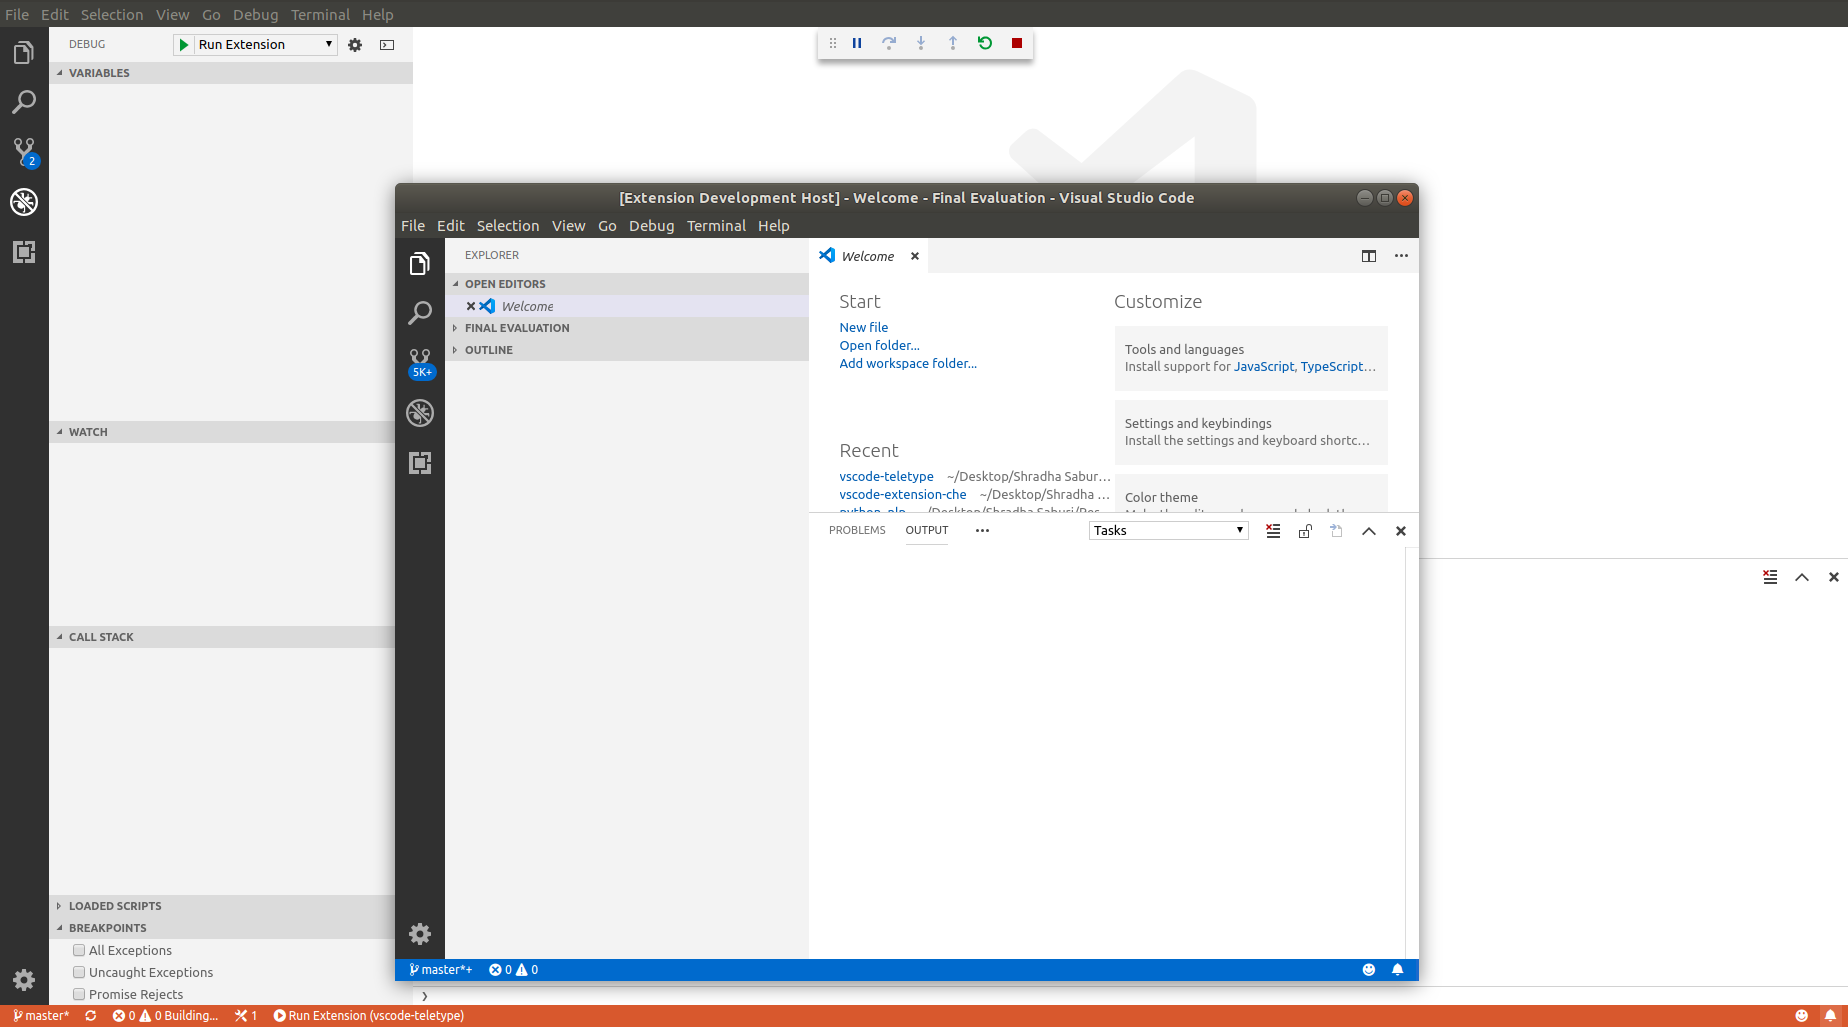Open recent vscode-extension-che project
Screen dimensions: 1848x1027
[903, 495]
